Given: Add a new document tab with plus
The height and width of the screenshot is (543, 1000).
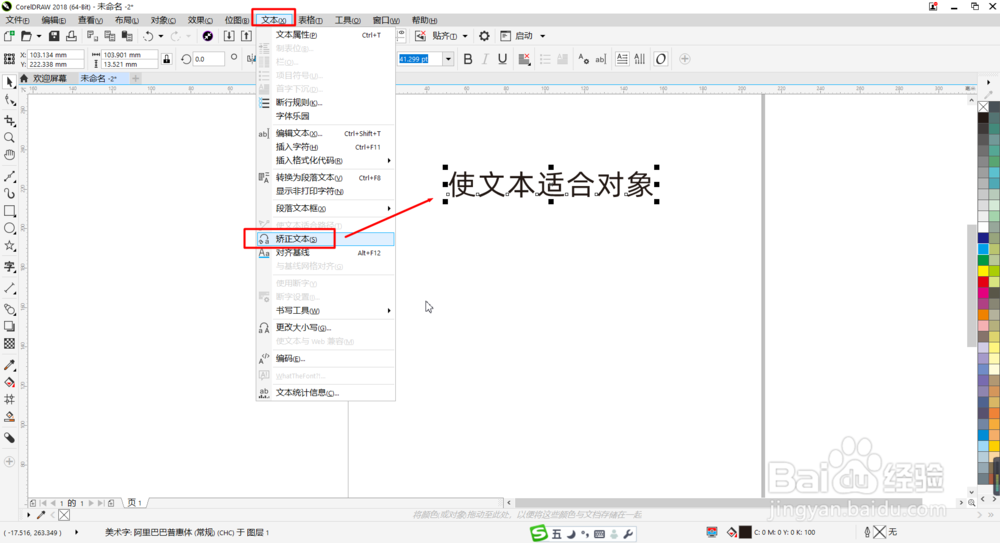Looking at the screenshot, I should (x=135, y=78).
